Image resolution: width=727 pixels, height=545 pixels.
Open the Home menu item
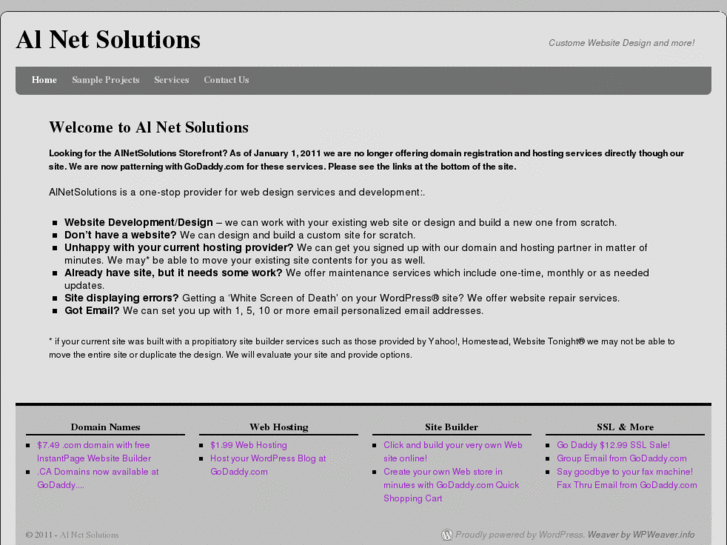[x=44, y=80]
